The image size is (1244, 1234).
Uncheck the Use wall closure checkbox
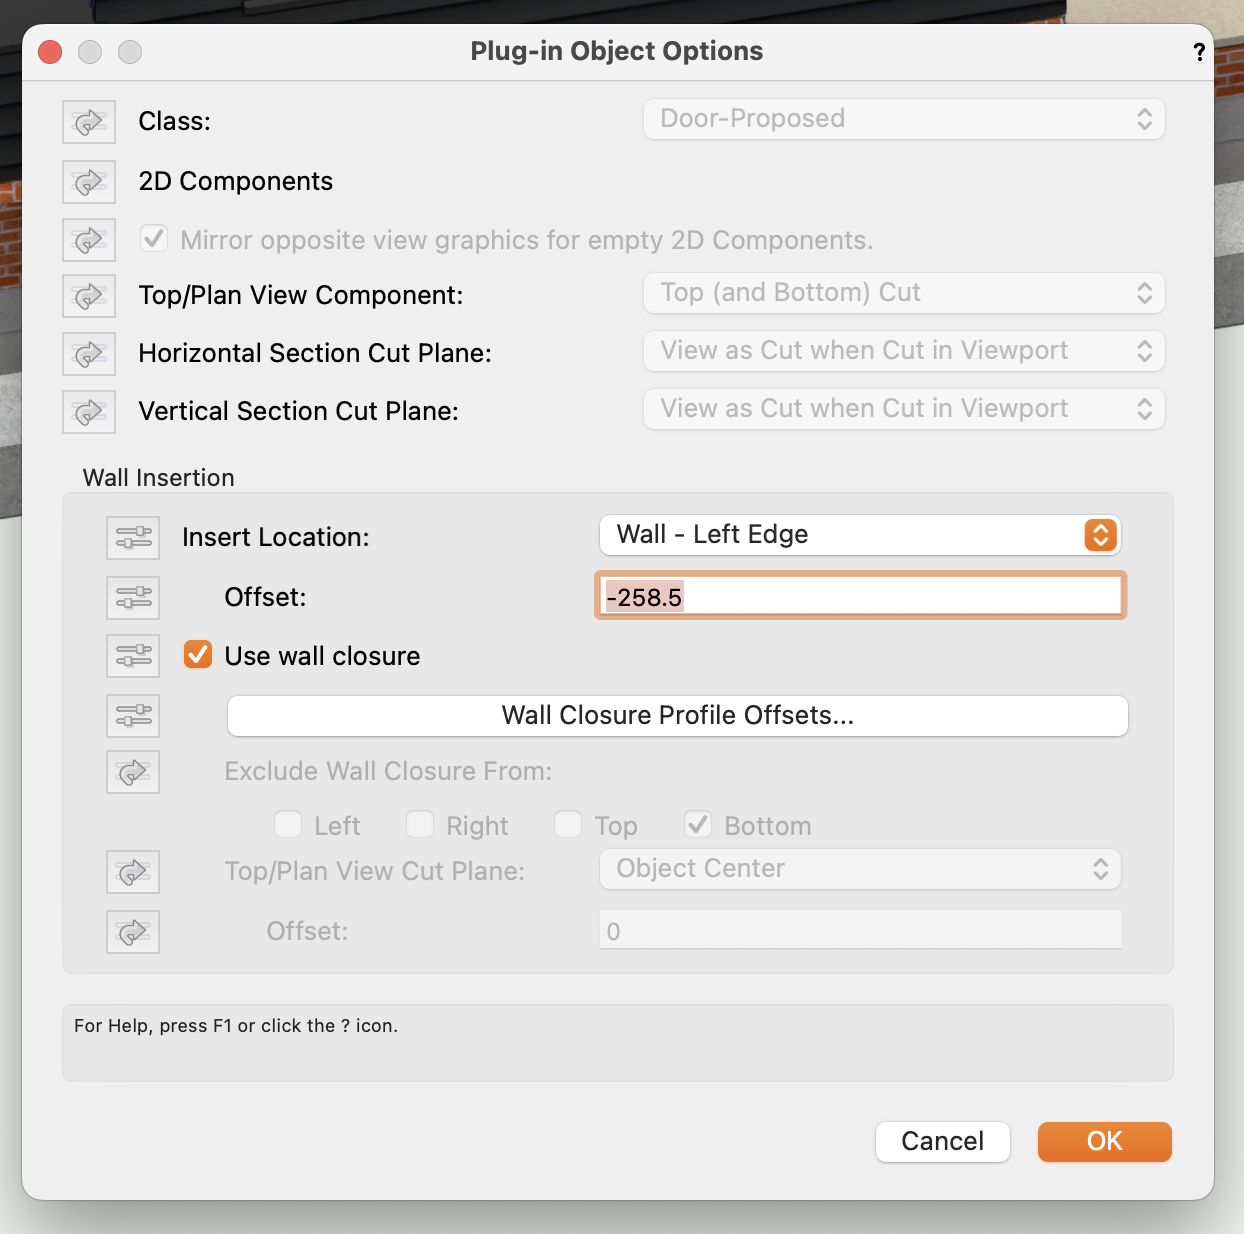click(198, 656)
